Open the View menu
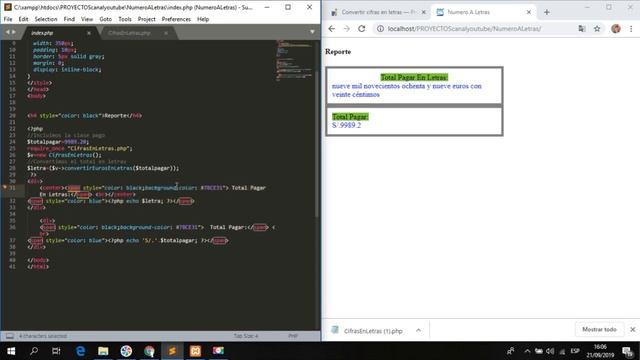The height and width of the screenshot is (360, 640). coord(87,19)
